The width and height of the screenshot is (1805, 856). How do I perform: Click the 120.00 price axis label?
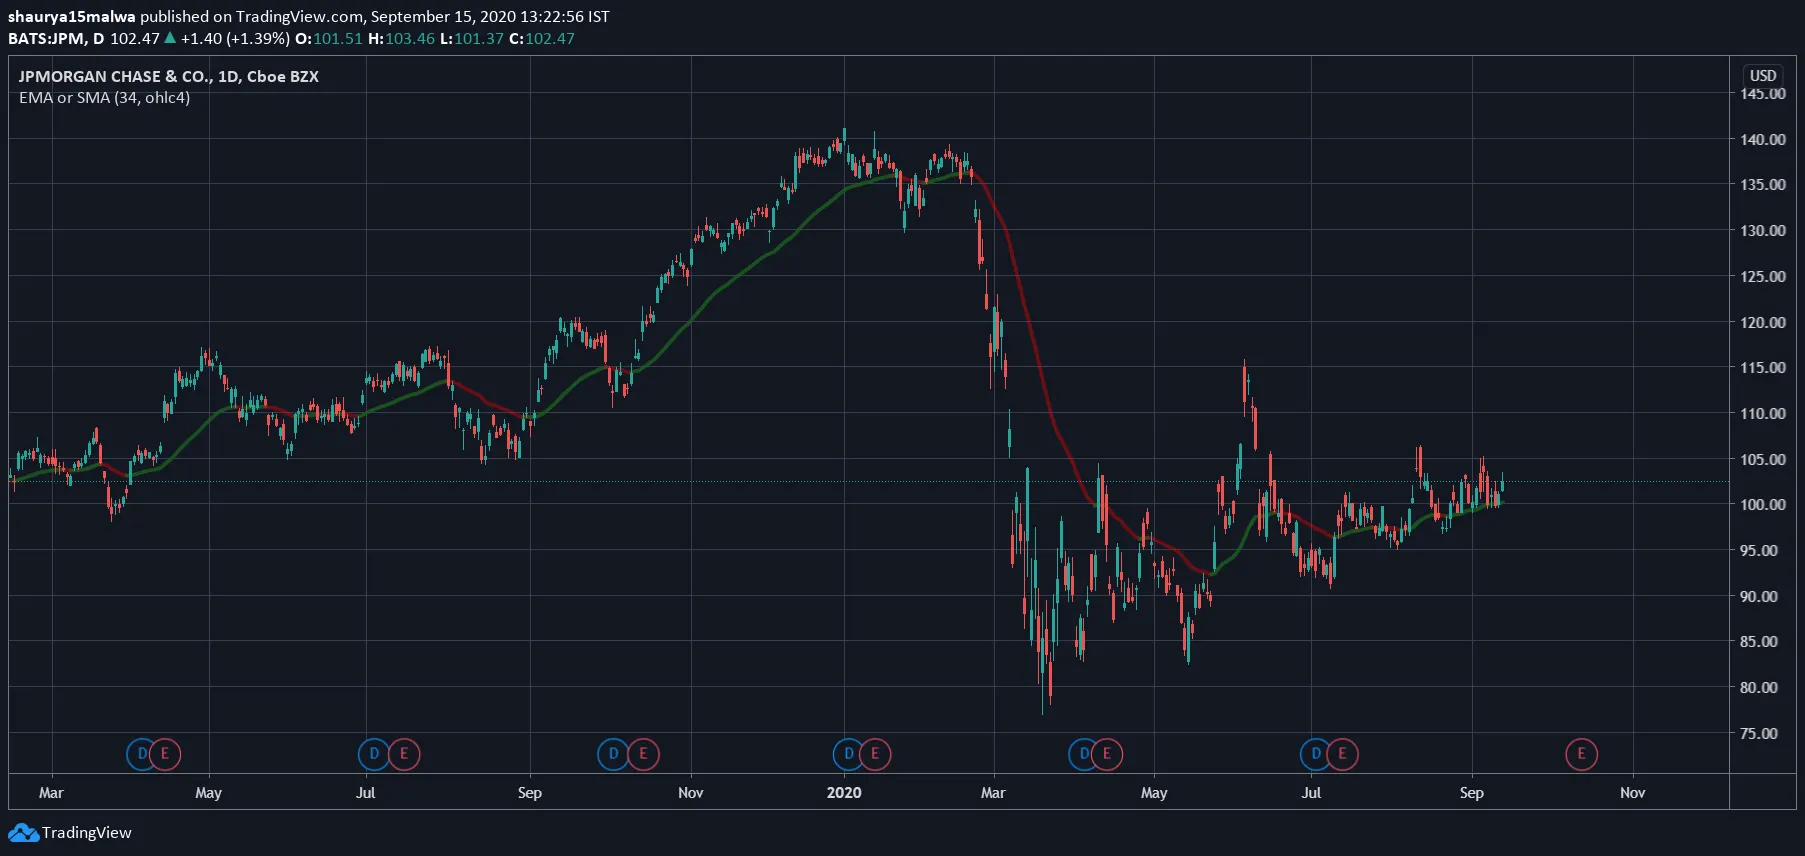point(1763,323)
